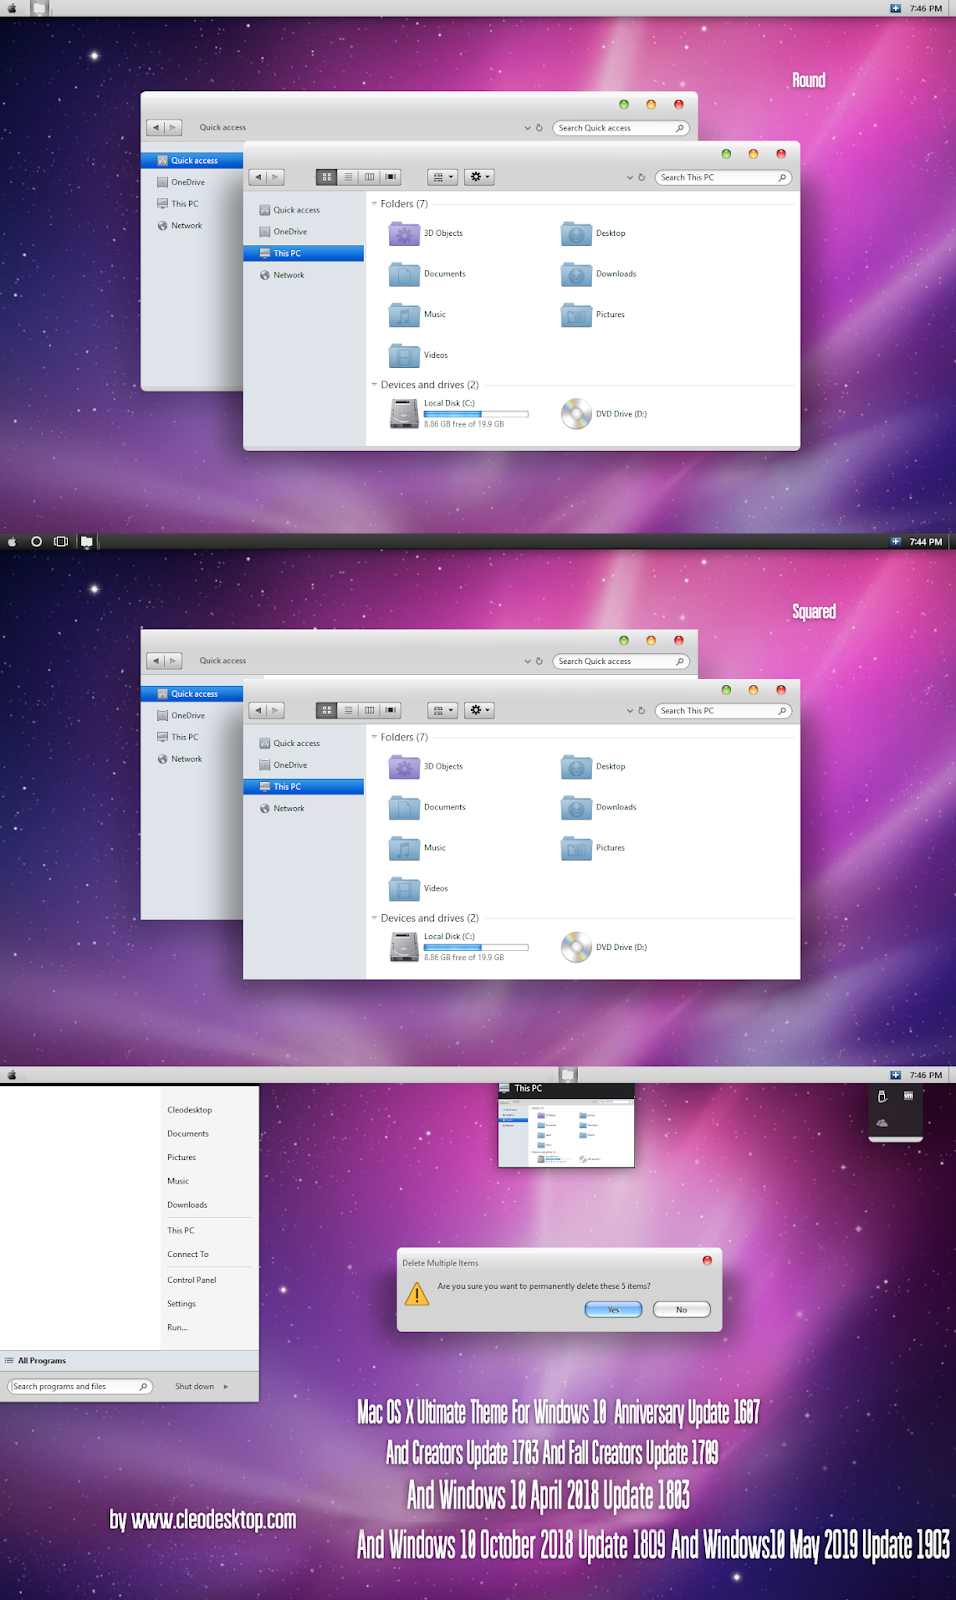Image resolution: width=956 pixels, height=1600 pixels.
Task: Open Documents folder in Round screenshot
Action: click(x=427, y=274)
